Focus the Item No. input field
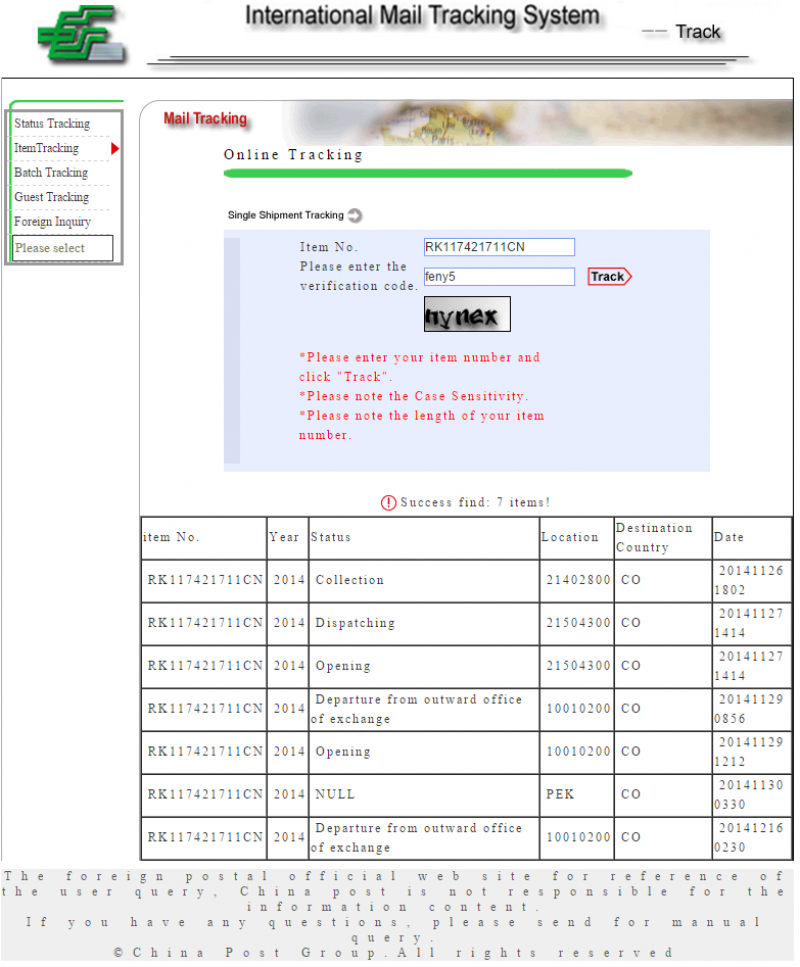Image resolution: width=800 pixels, height=967 pixels. [499, 247]
